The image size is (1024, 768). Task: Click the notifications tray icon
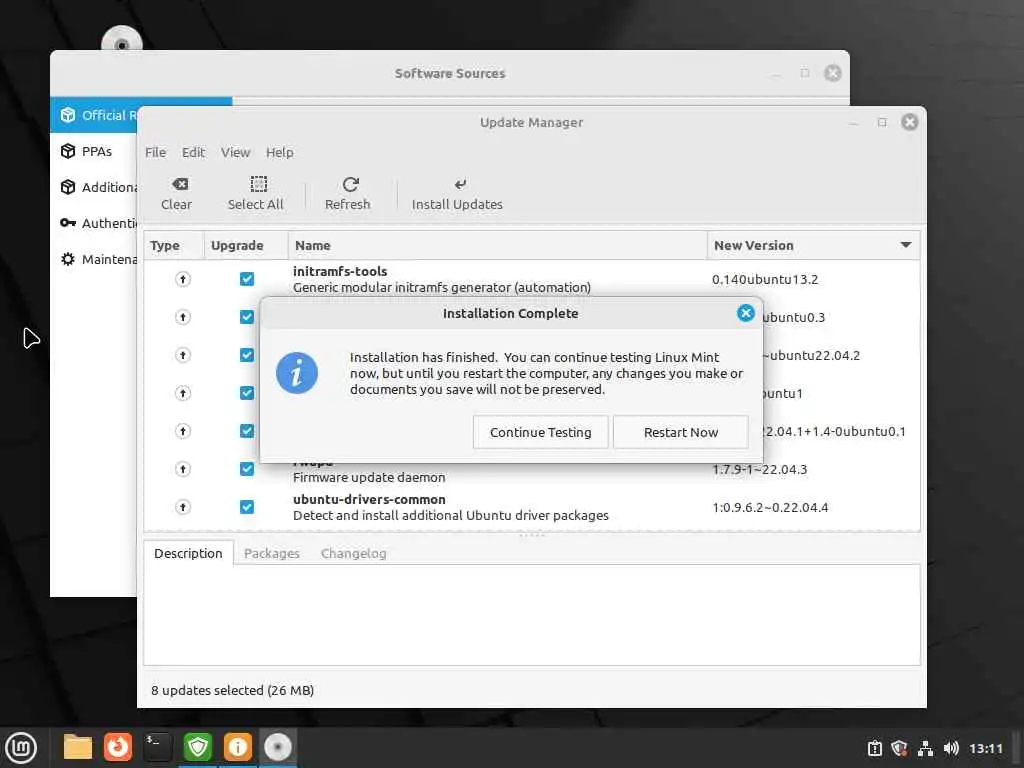coord(874,748)
